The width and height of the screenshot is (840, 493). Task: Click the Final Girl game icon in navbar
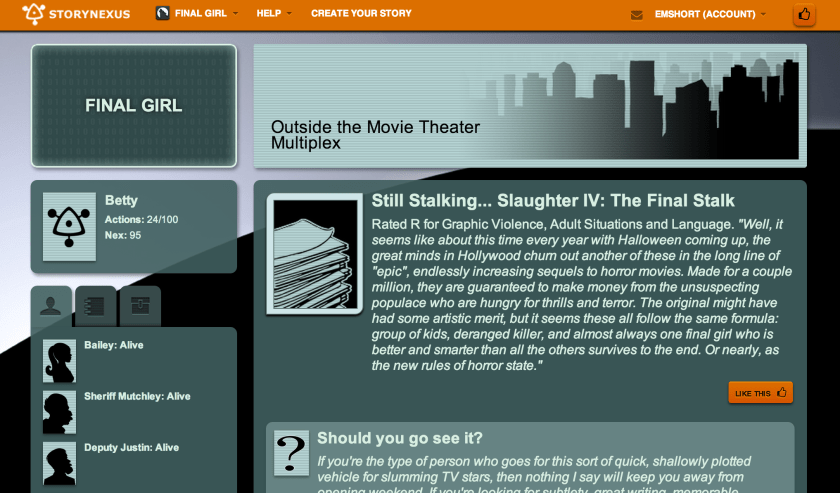[x=162, y=13]
